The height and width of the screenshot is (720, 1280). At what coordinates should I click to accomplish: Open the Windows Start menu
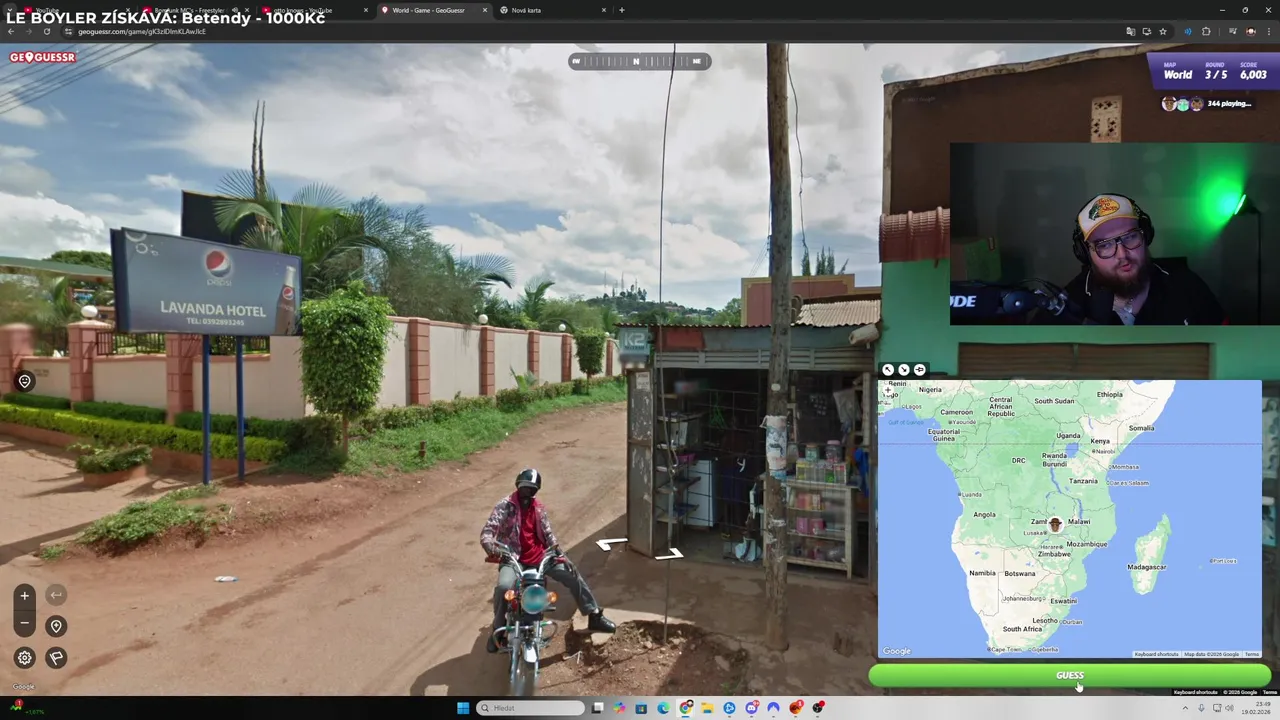tap(463, 708)
